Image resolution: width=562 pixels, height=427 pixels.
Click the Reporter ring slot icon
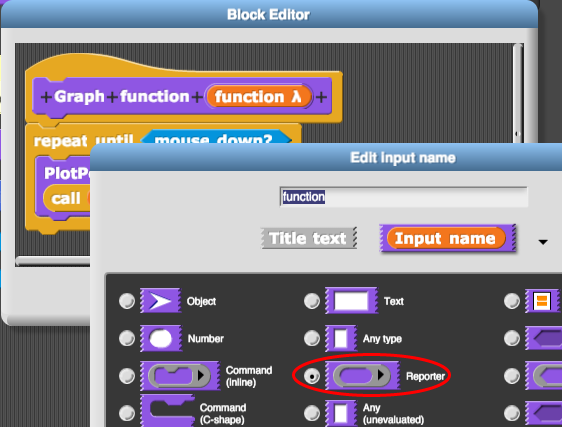point(362,375)
